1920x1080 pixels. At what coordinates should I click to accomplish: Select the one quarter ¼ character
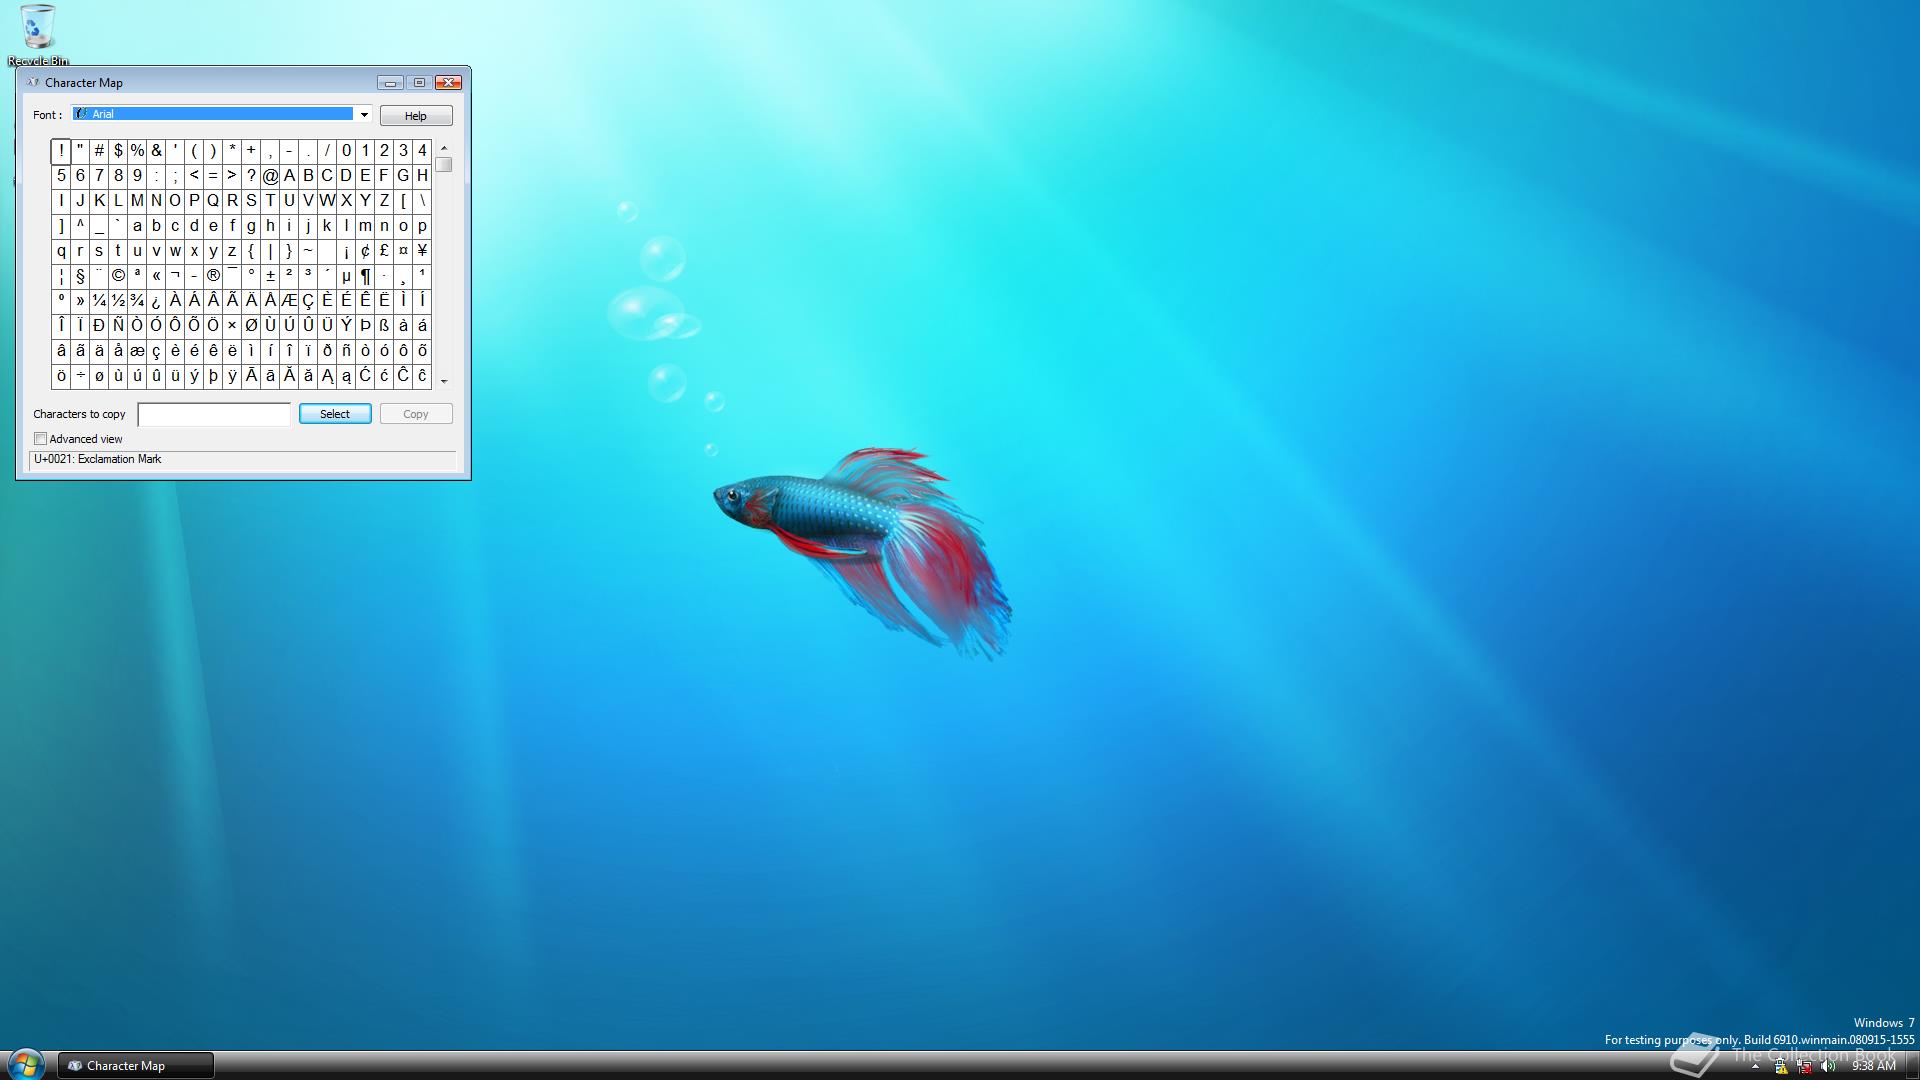pos(99,301)
